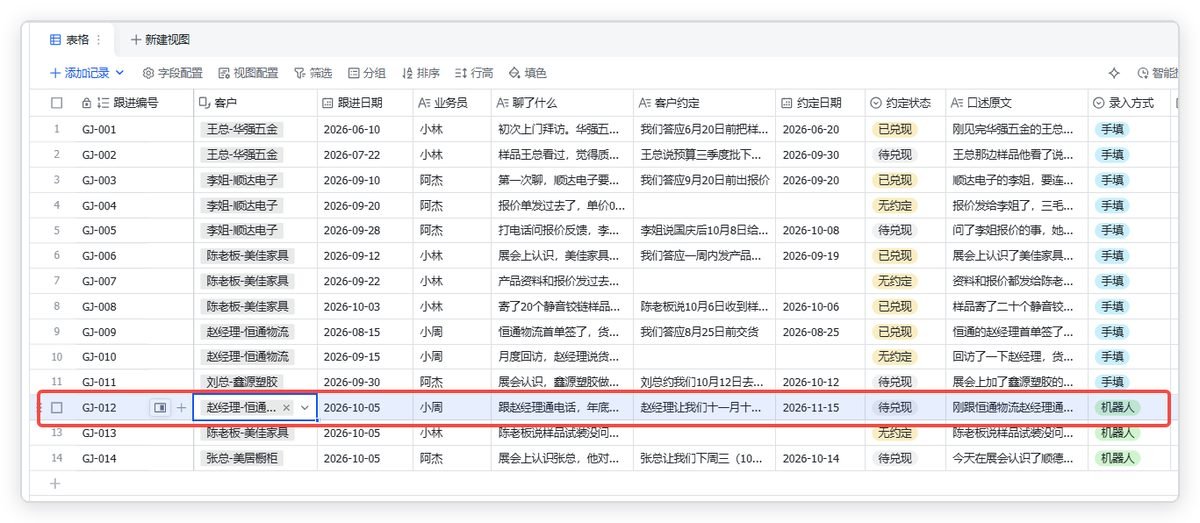Click the sparkle AI icon in toolbar

[1114, 73]
